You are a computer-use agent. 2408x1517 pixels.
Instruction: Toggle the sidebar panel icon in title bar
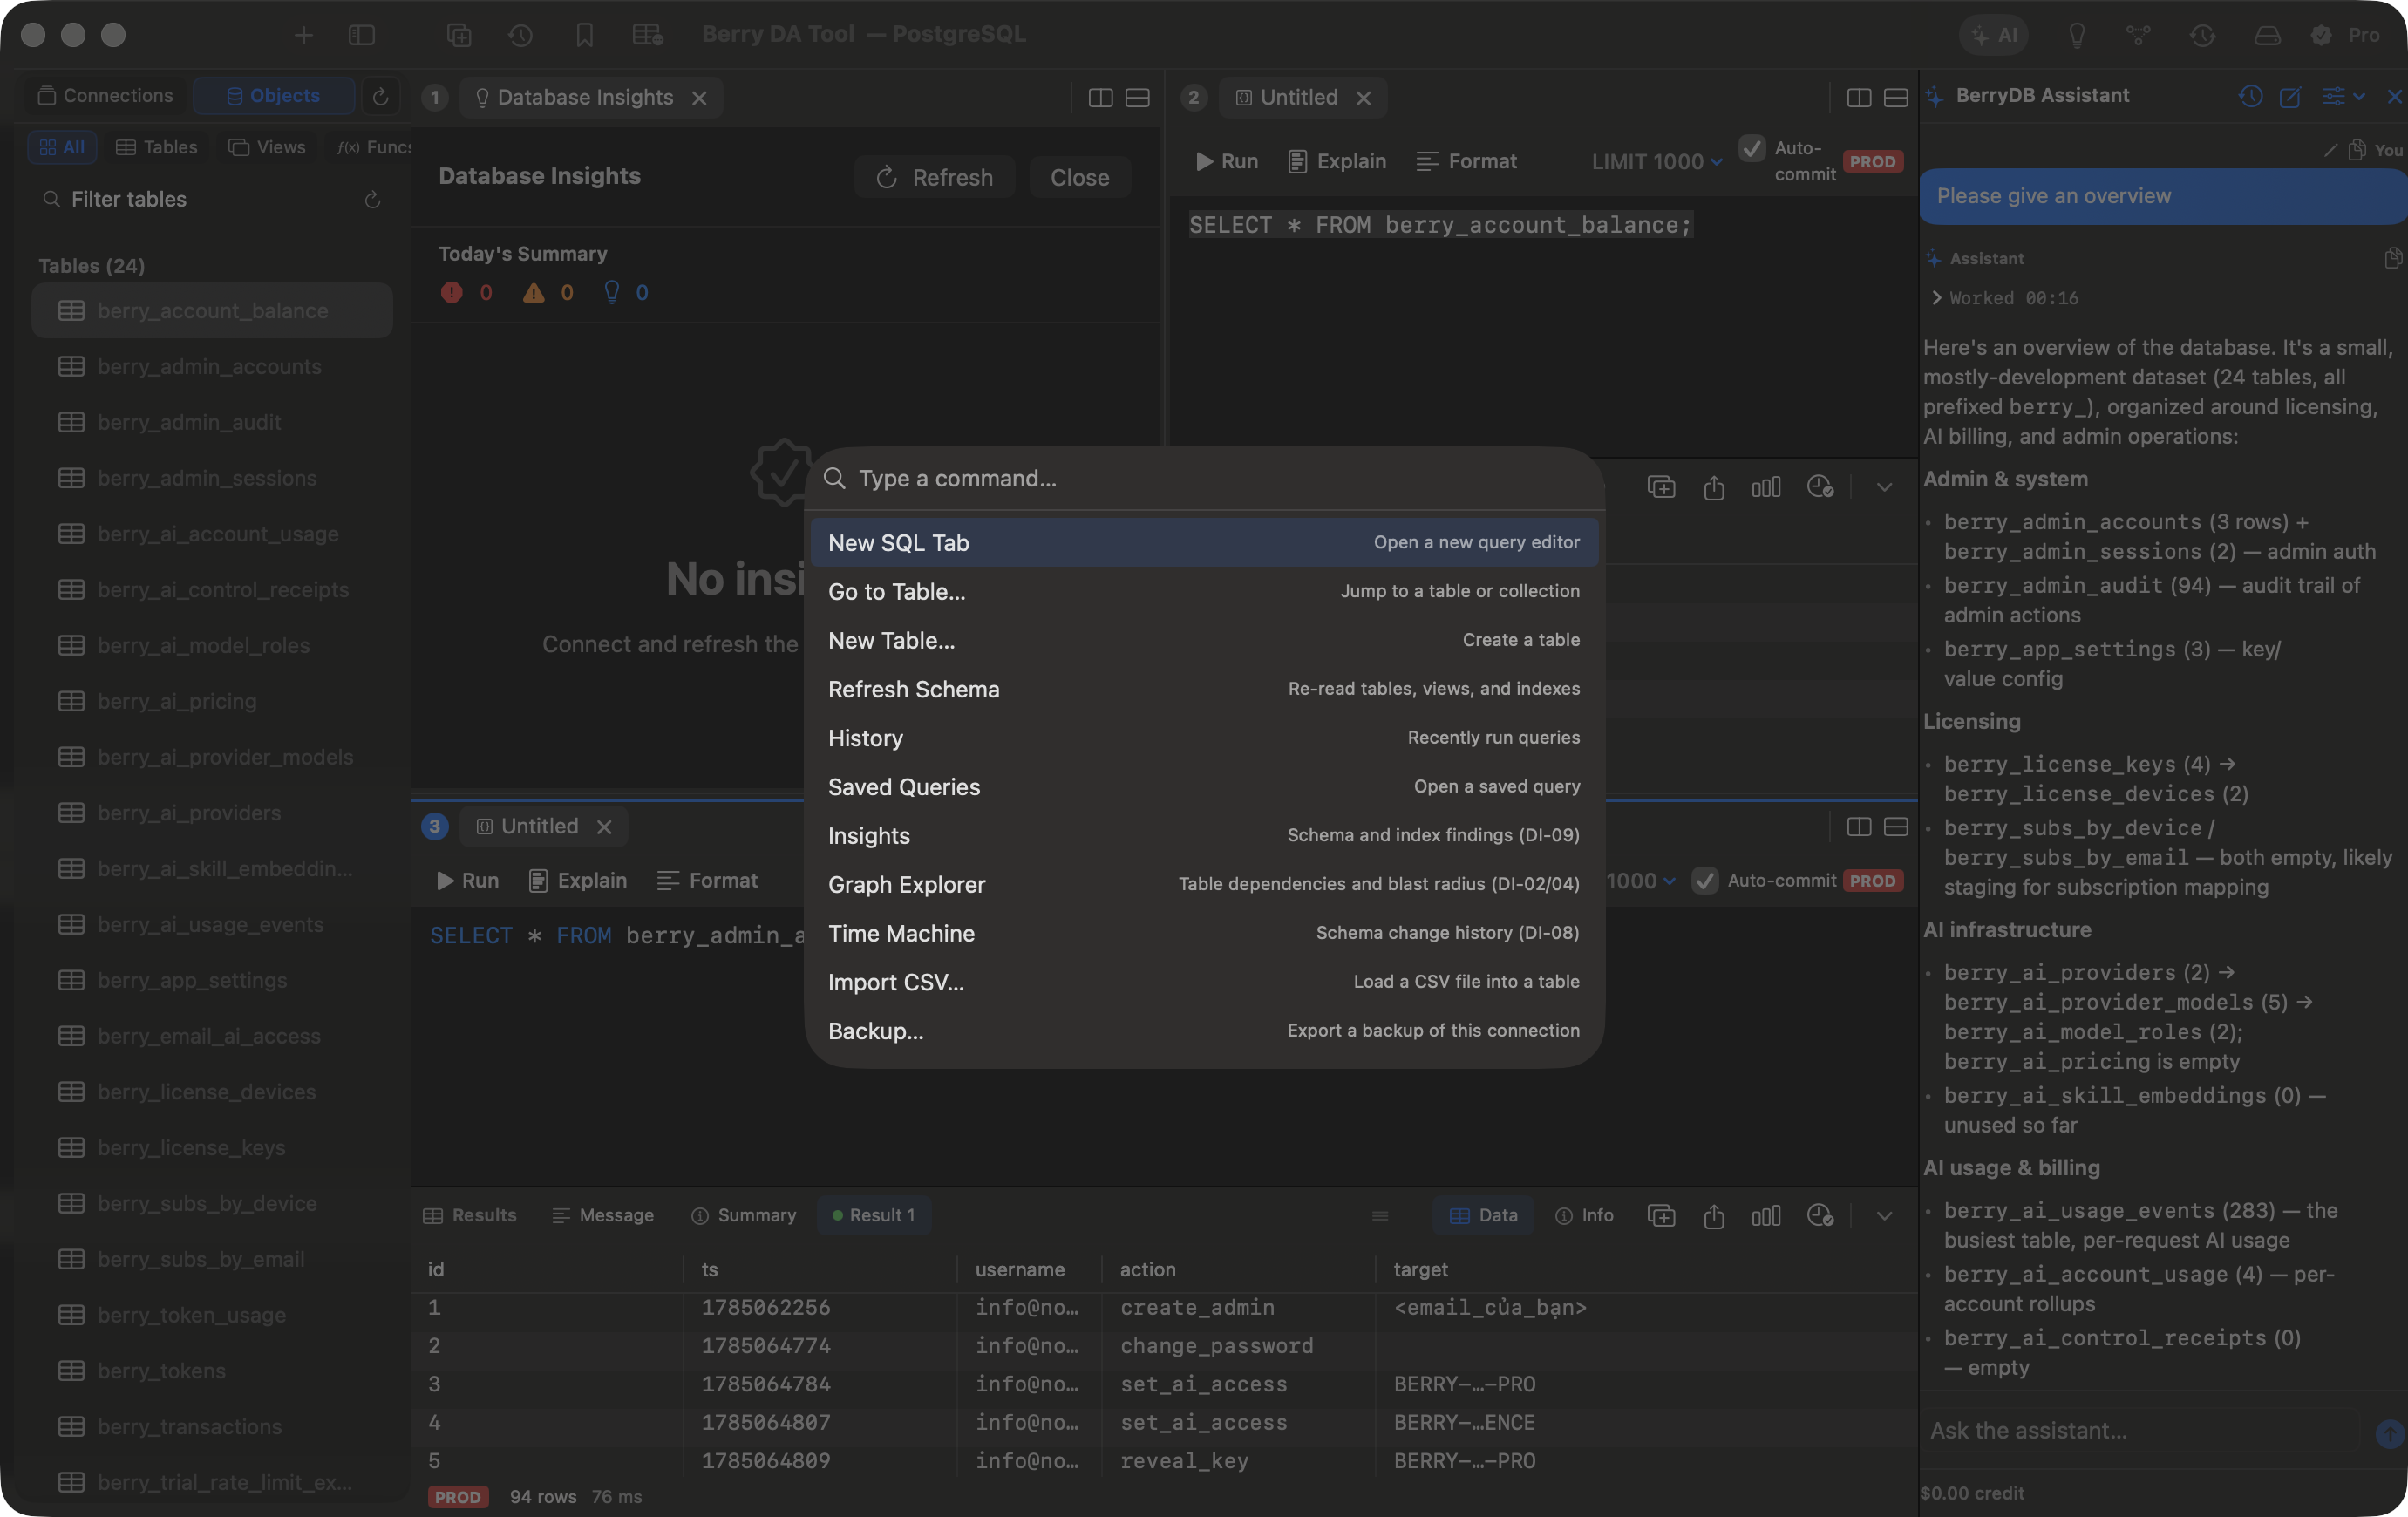[x=361, y=35]
